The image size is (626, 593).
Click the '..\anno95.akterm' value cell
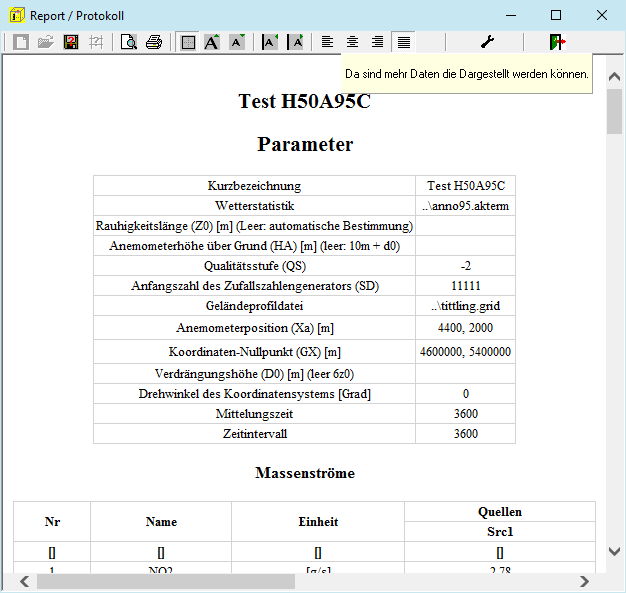point(466,206)
